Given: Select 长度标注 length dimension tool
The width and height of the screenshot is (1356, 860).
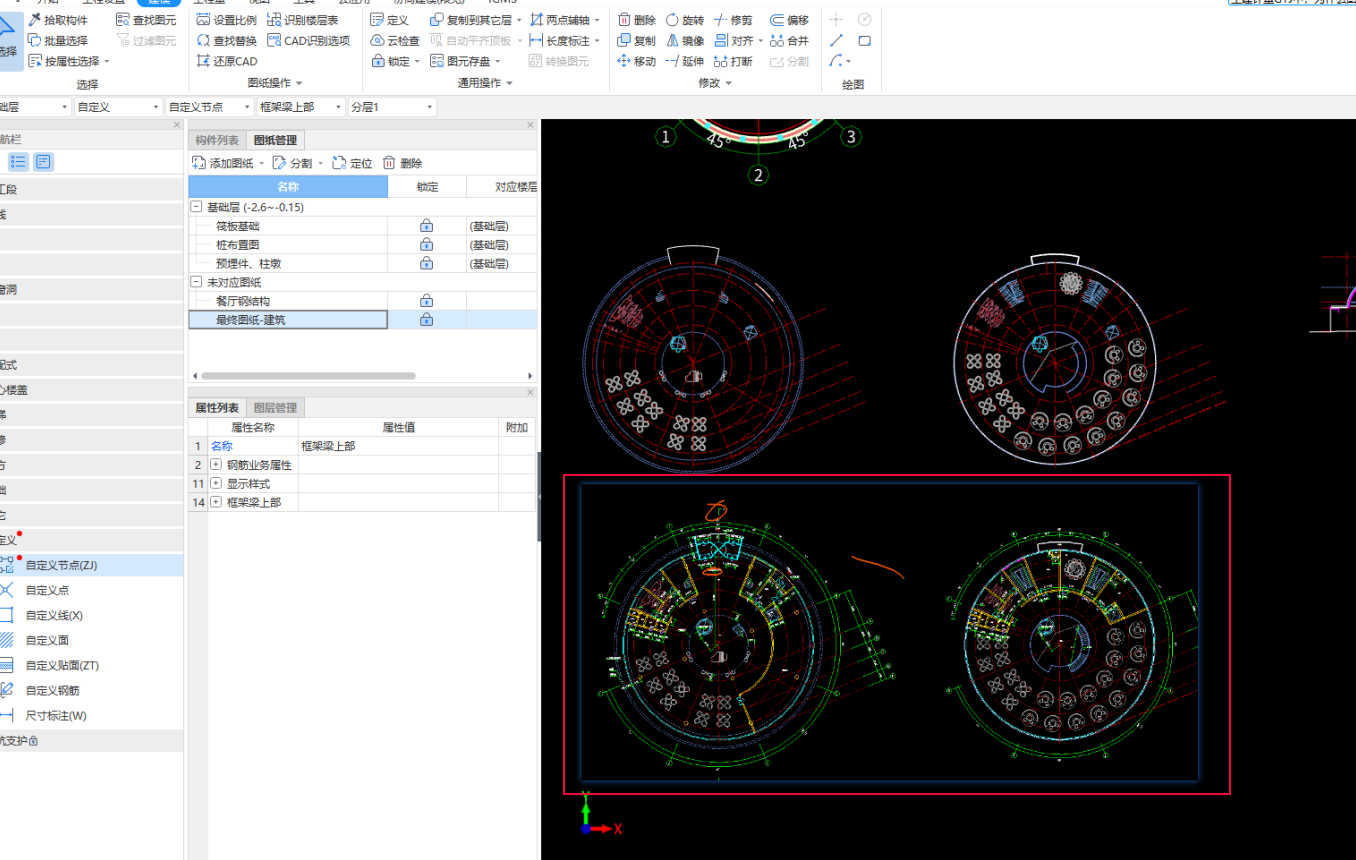Looking at the screenshot, I should pyautogui.click(x=560, y=41).
